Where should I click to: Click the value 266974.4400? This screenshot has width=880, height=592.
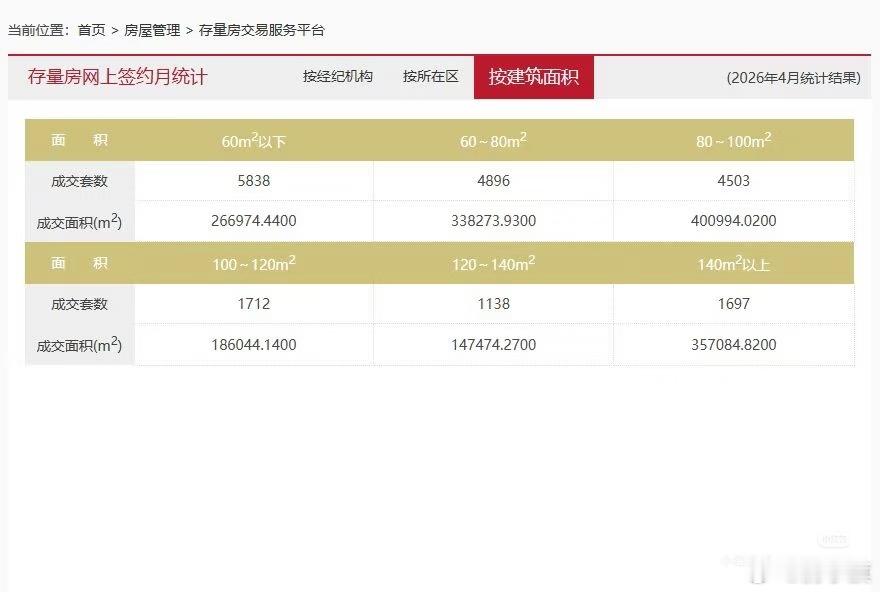coord(254,221)
